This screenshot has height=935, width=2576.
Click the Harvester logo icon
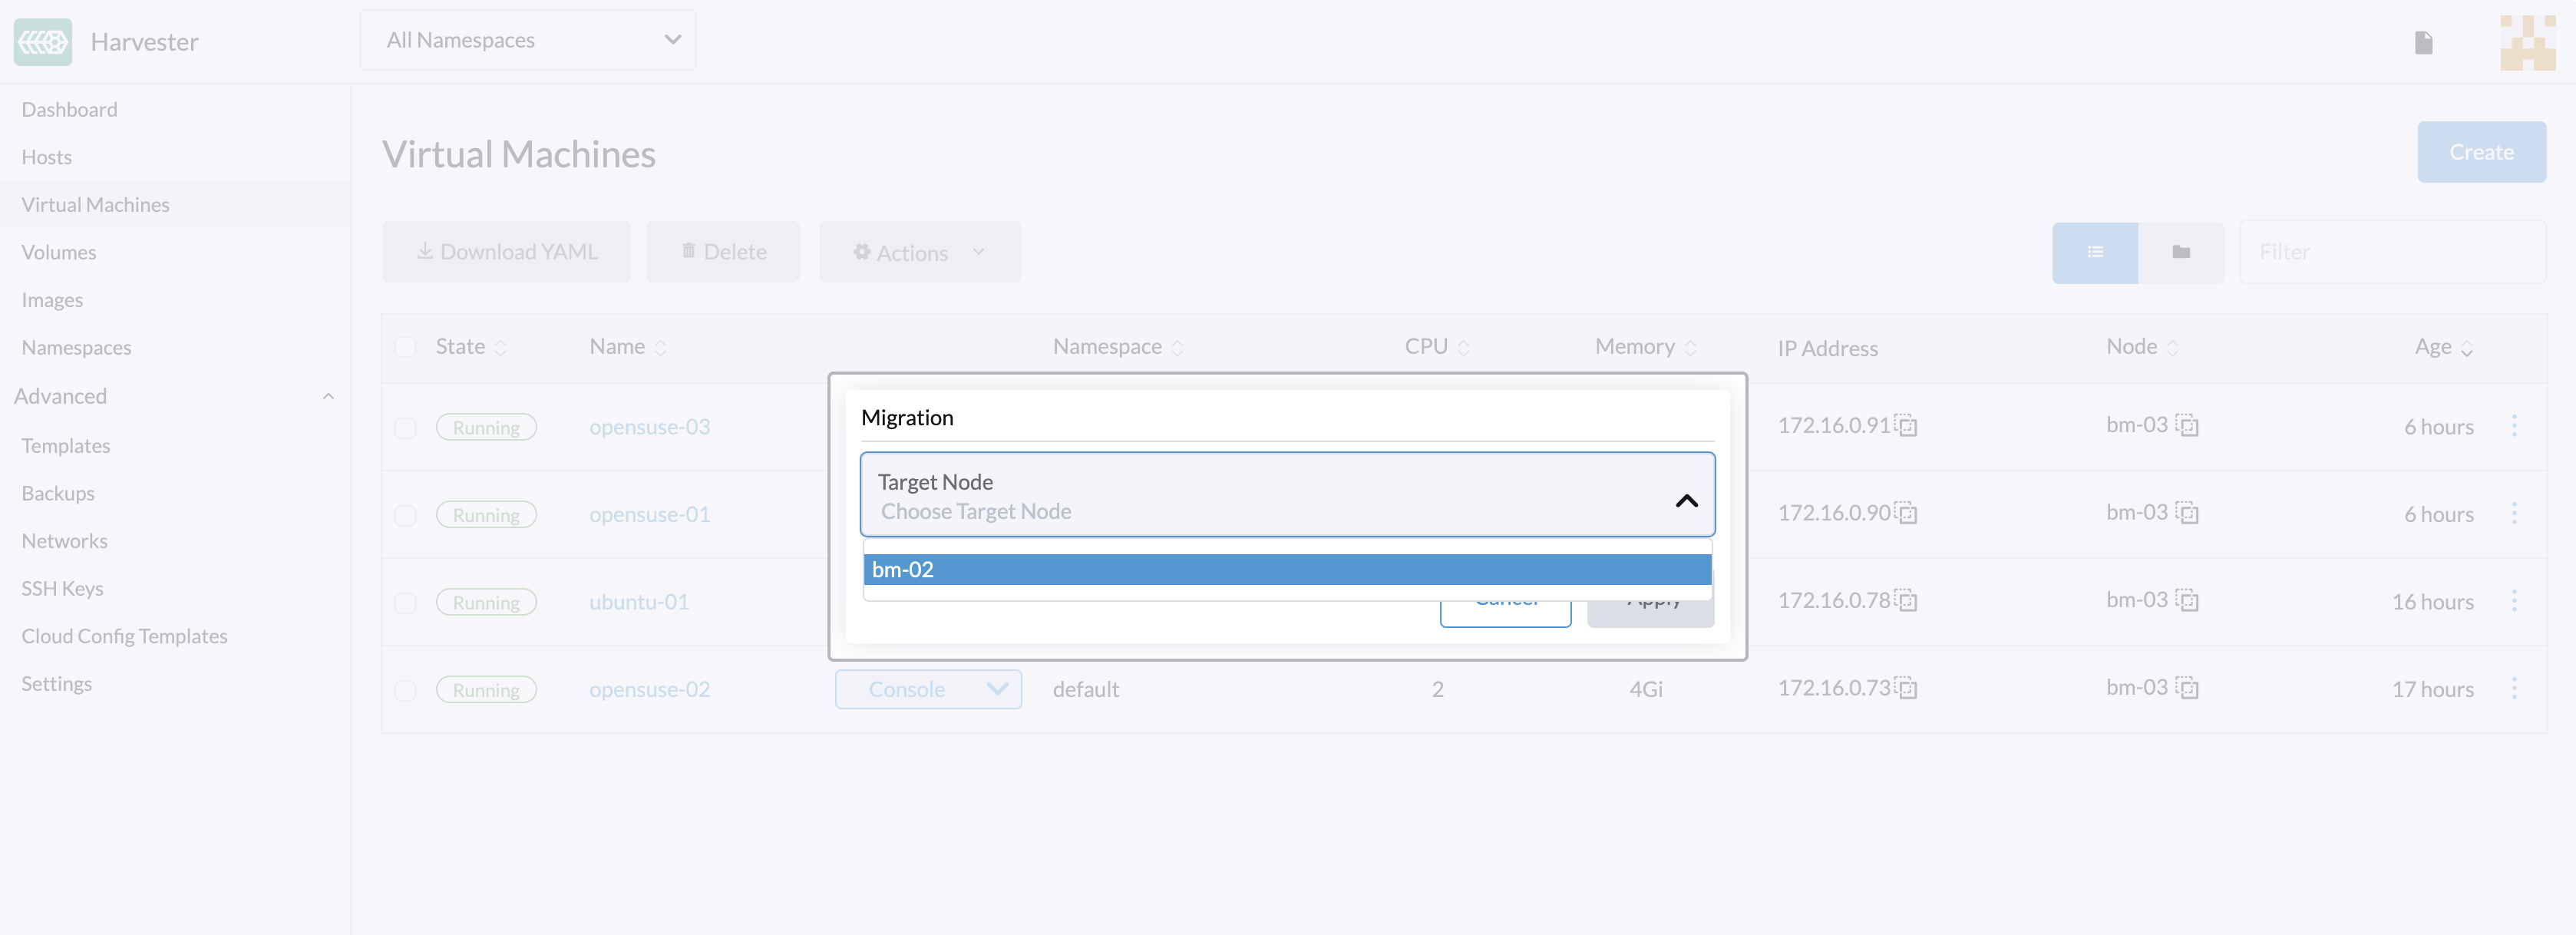coord(43,41)
